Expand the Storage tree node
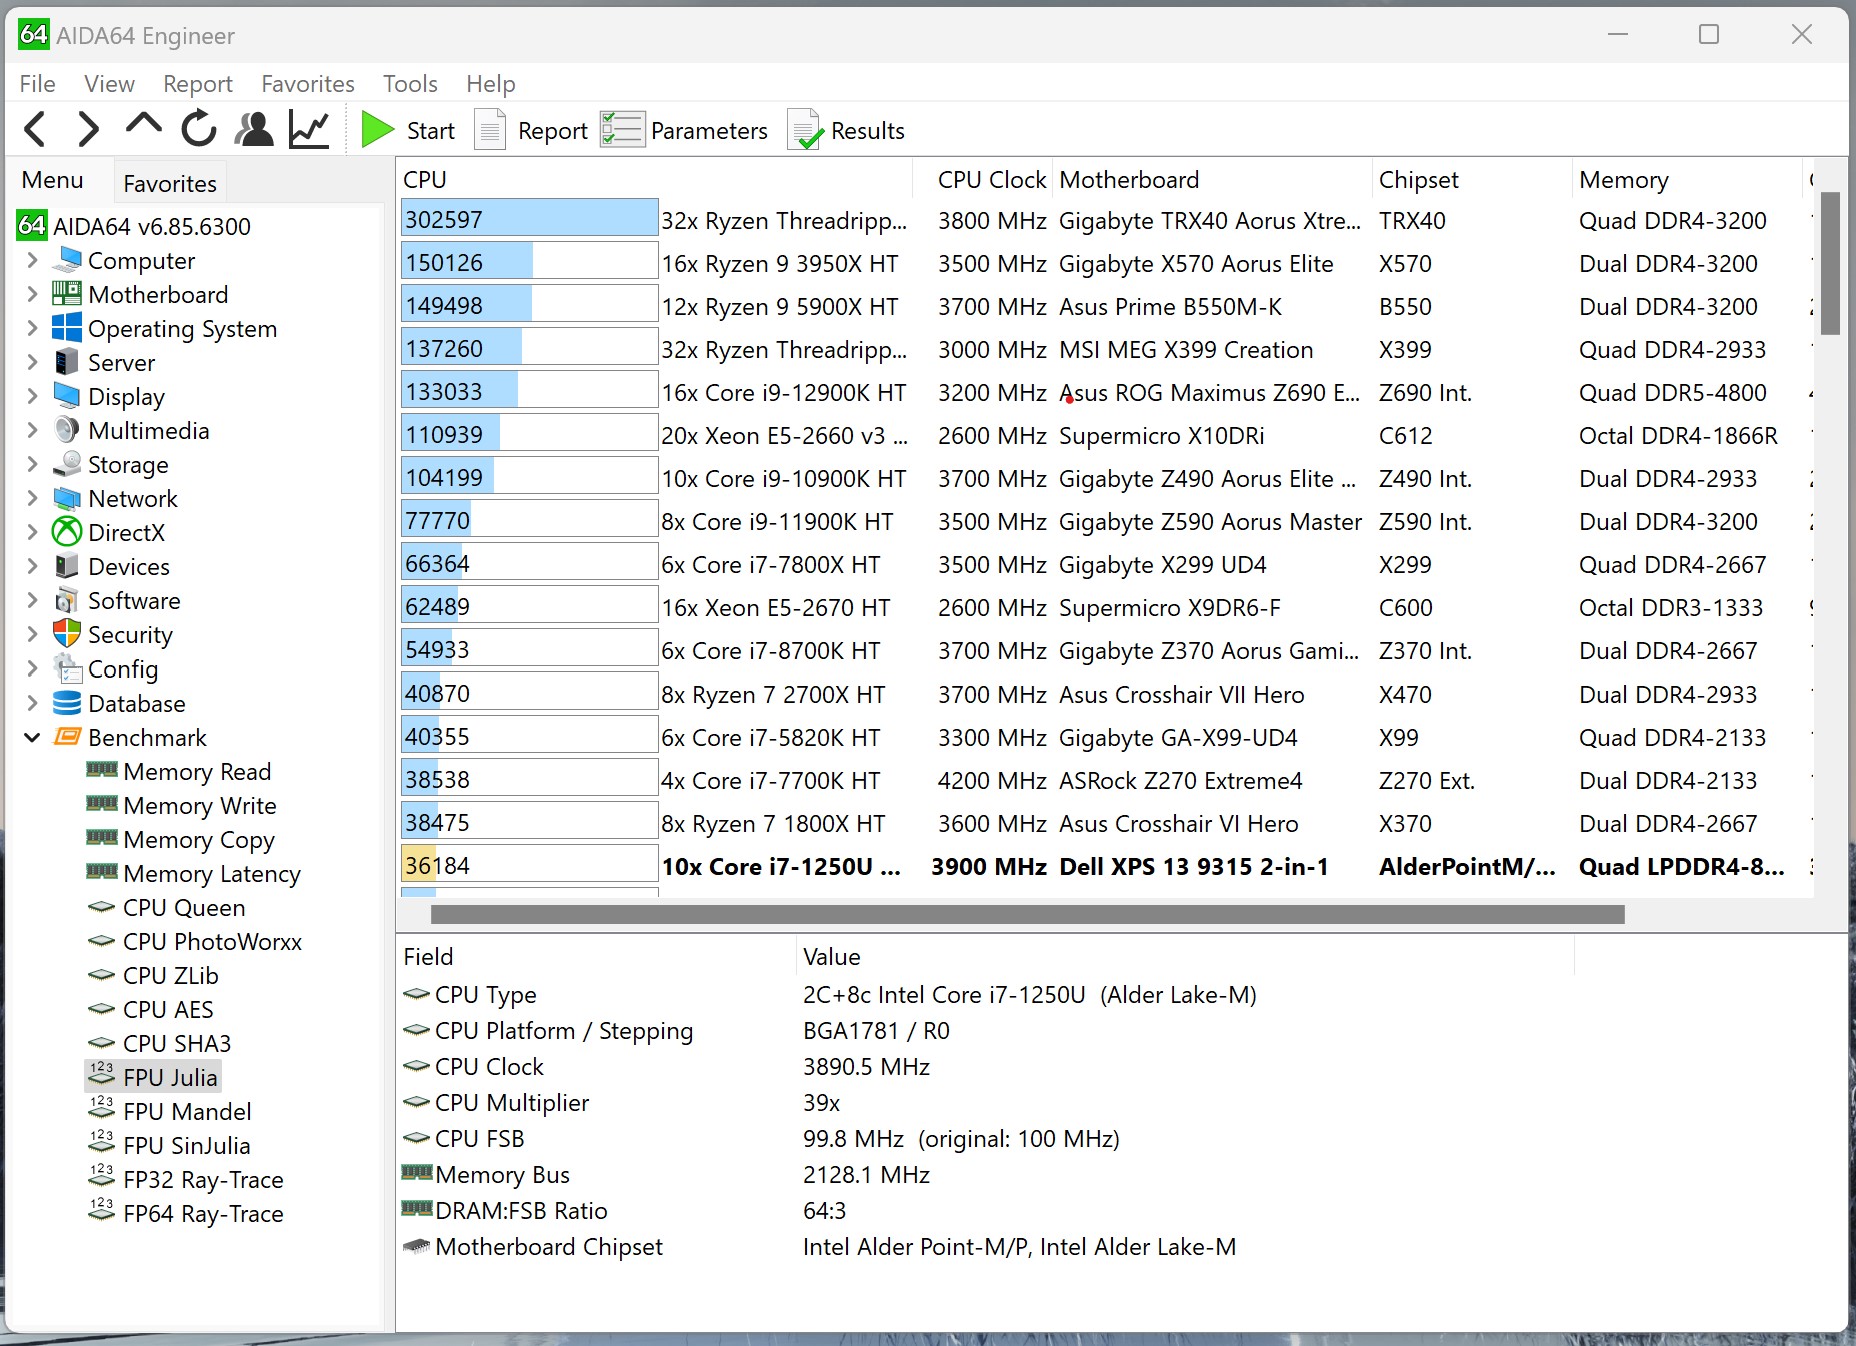 point(32,464)
